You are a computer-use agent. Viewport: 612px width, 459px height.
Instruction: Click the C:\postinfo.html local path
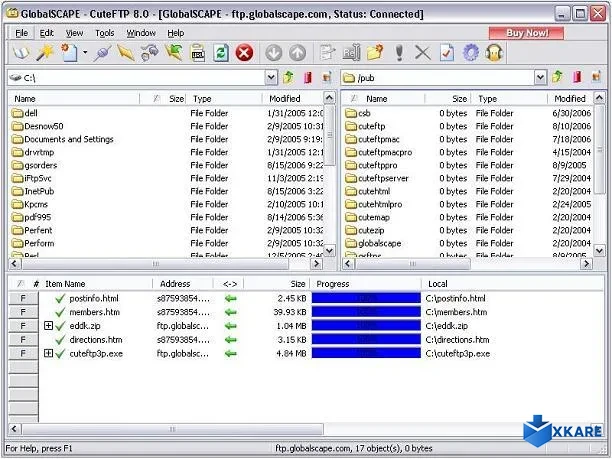click(455, 298)
